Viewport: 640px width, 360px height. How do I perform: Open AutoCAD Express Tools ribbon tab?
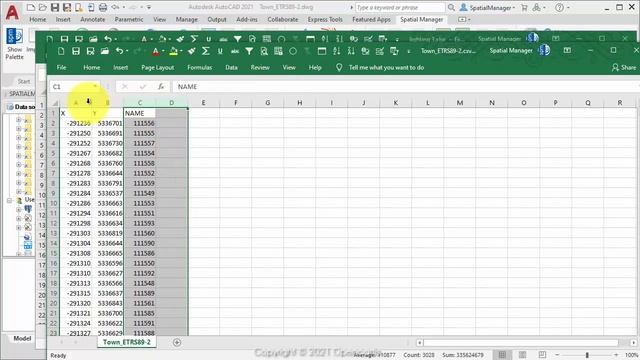(x=325, y=19)
